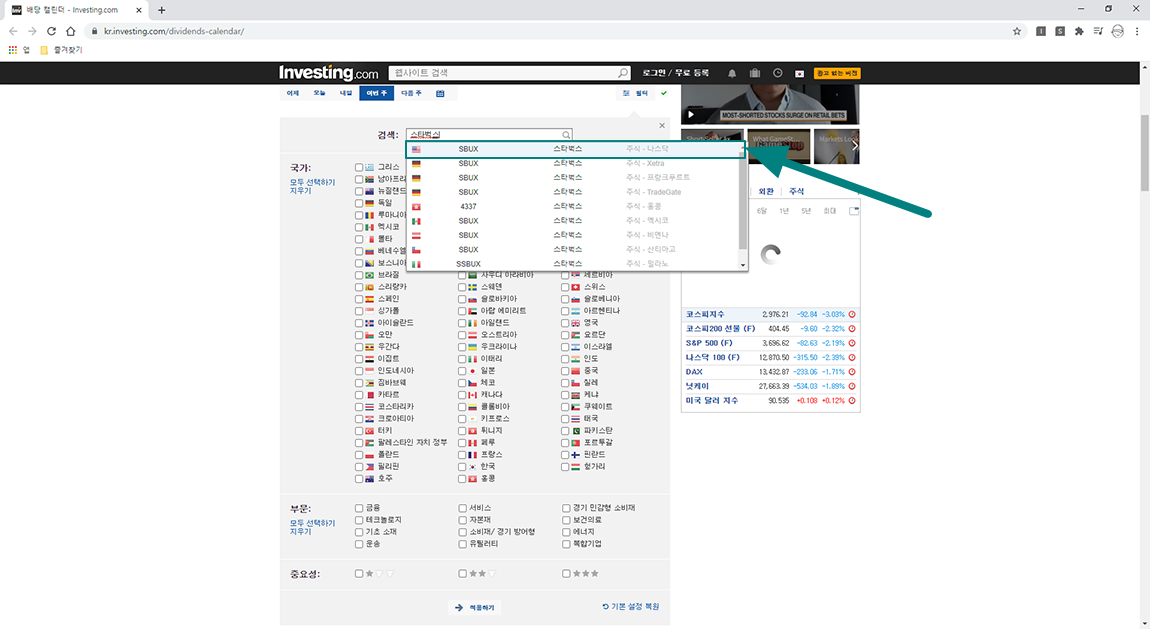Select SBUX TradeGate suggestion
The width and height of the screenshot is (1150, 629).
pos(573,192)
